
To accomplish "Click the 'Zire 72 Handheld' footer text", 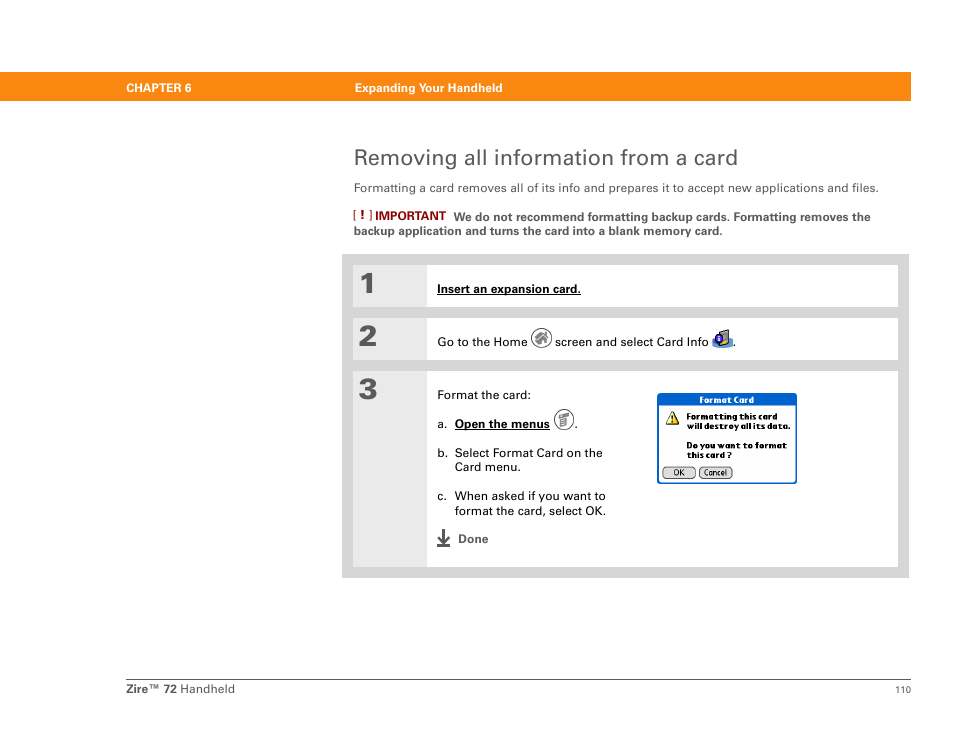I will [x=180, y=689].
